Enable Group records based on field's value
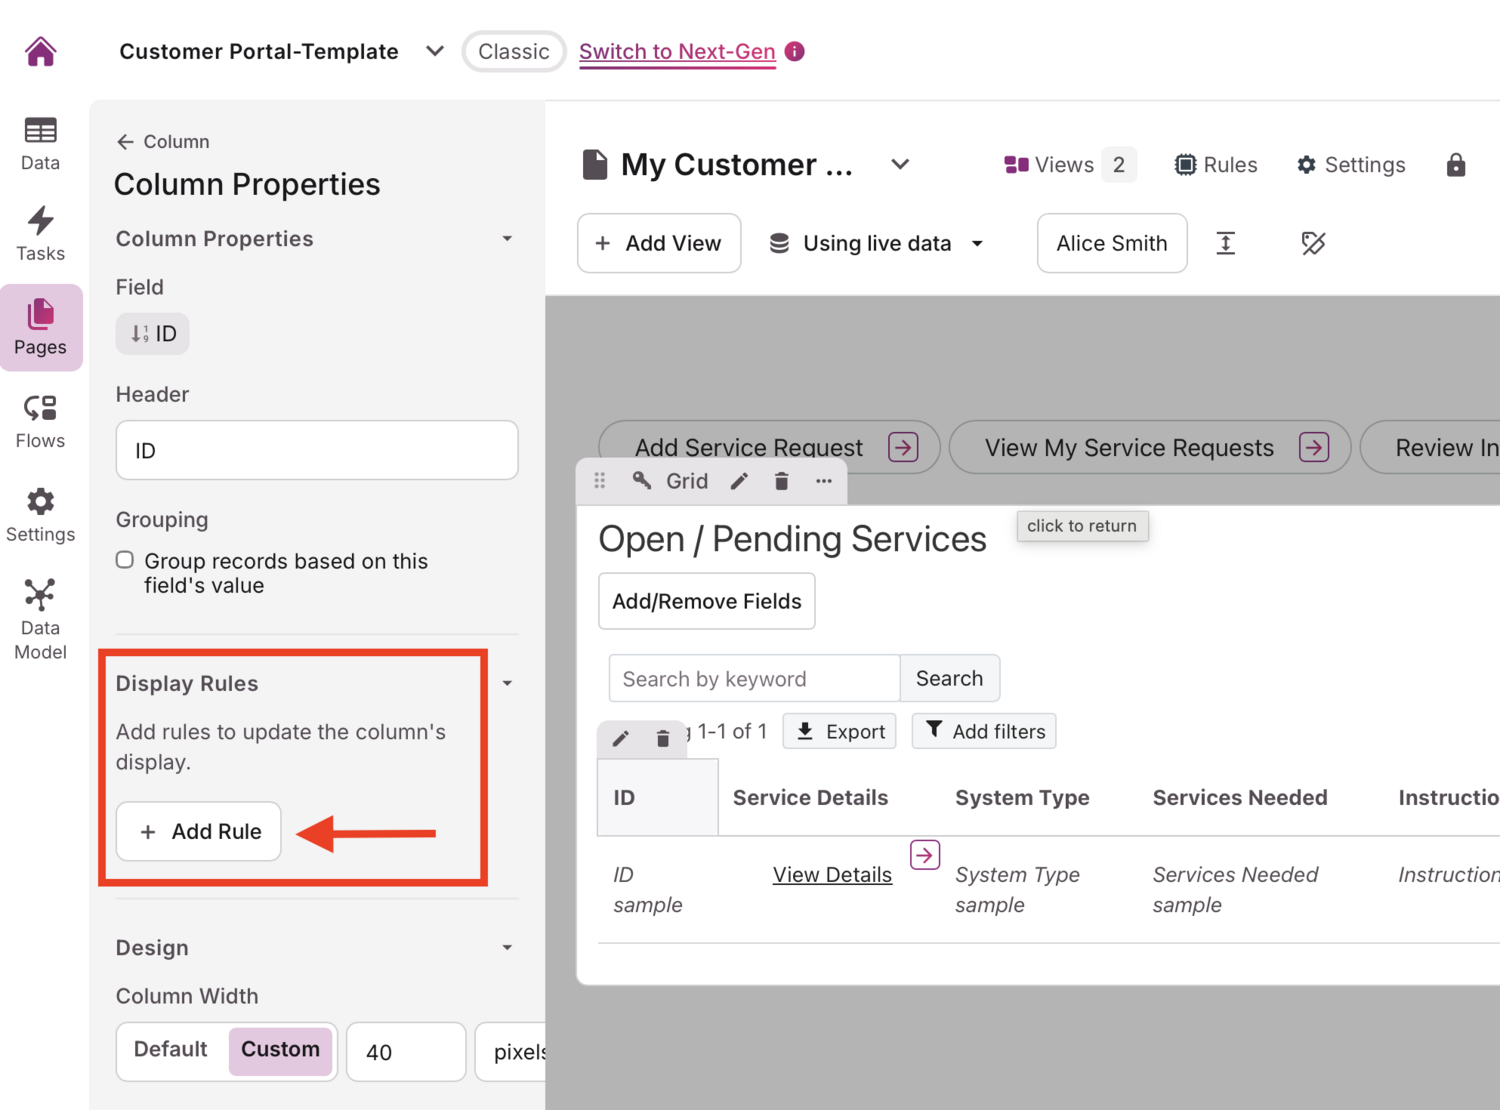This screenshot has height=1110, width=1500. 125,560
